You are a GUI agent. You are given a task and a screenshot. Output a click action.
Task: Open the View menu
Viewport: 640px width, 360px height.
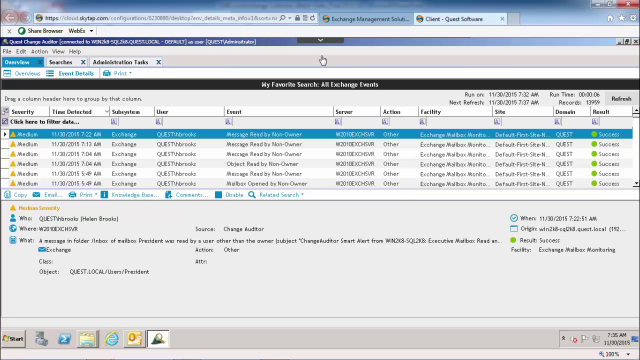(58, 51)
